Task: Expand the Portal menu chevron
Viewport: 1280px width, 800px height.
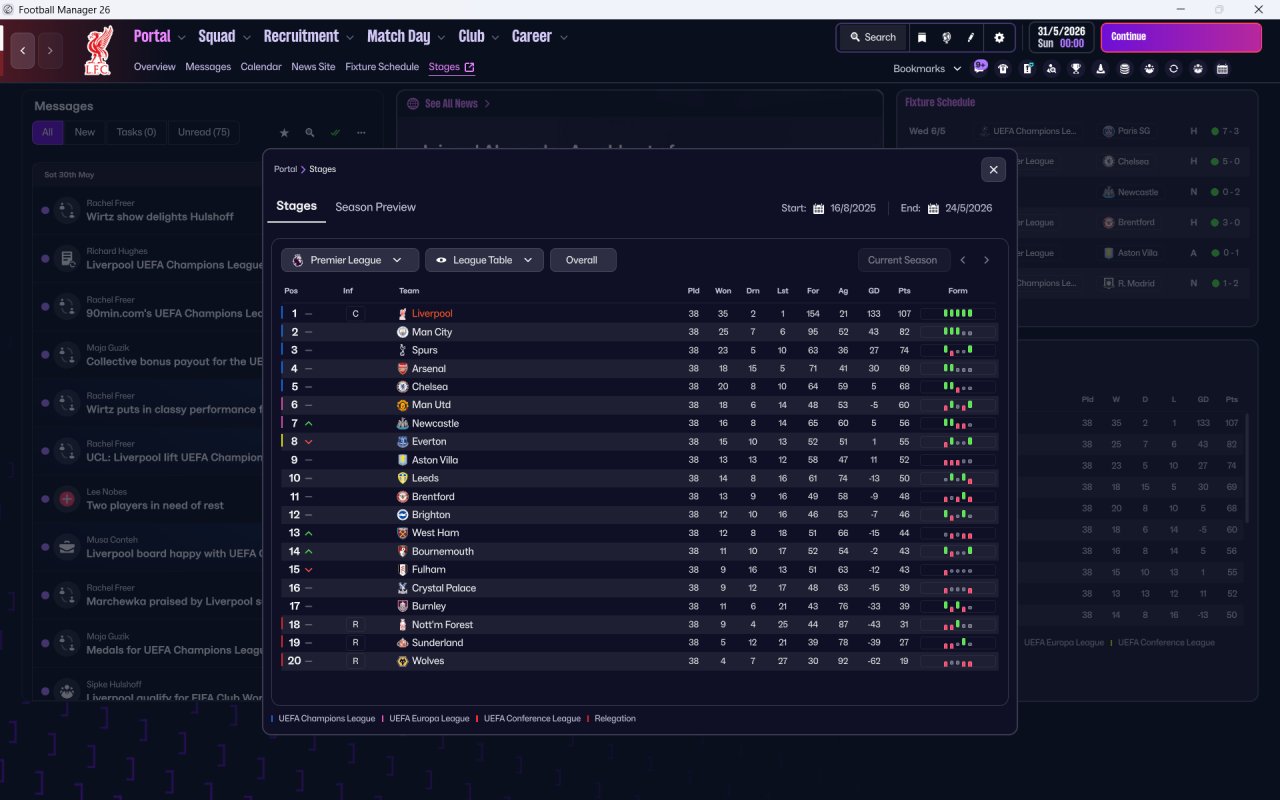Action: (181, 38)
